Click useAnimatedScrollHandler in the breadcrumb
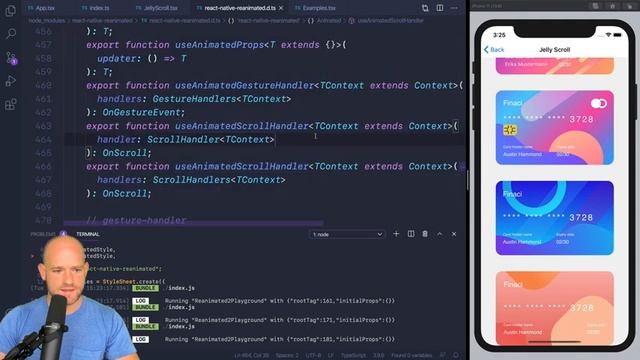The image size is (640, 360). click(x=386, y=20)
